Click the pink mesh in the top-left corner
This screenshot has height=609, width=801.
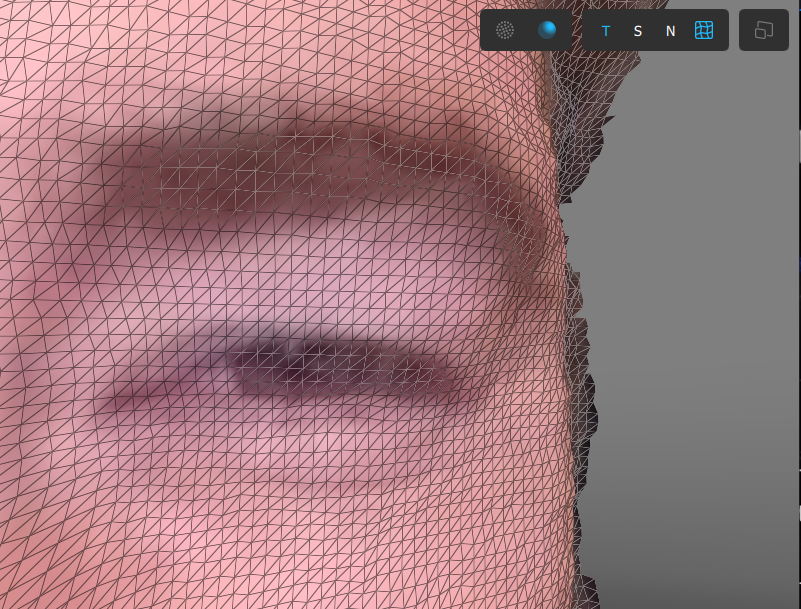[x=30, y=30]
